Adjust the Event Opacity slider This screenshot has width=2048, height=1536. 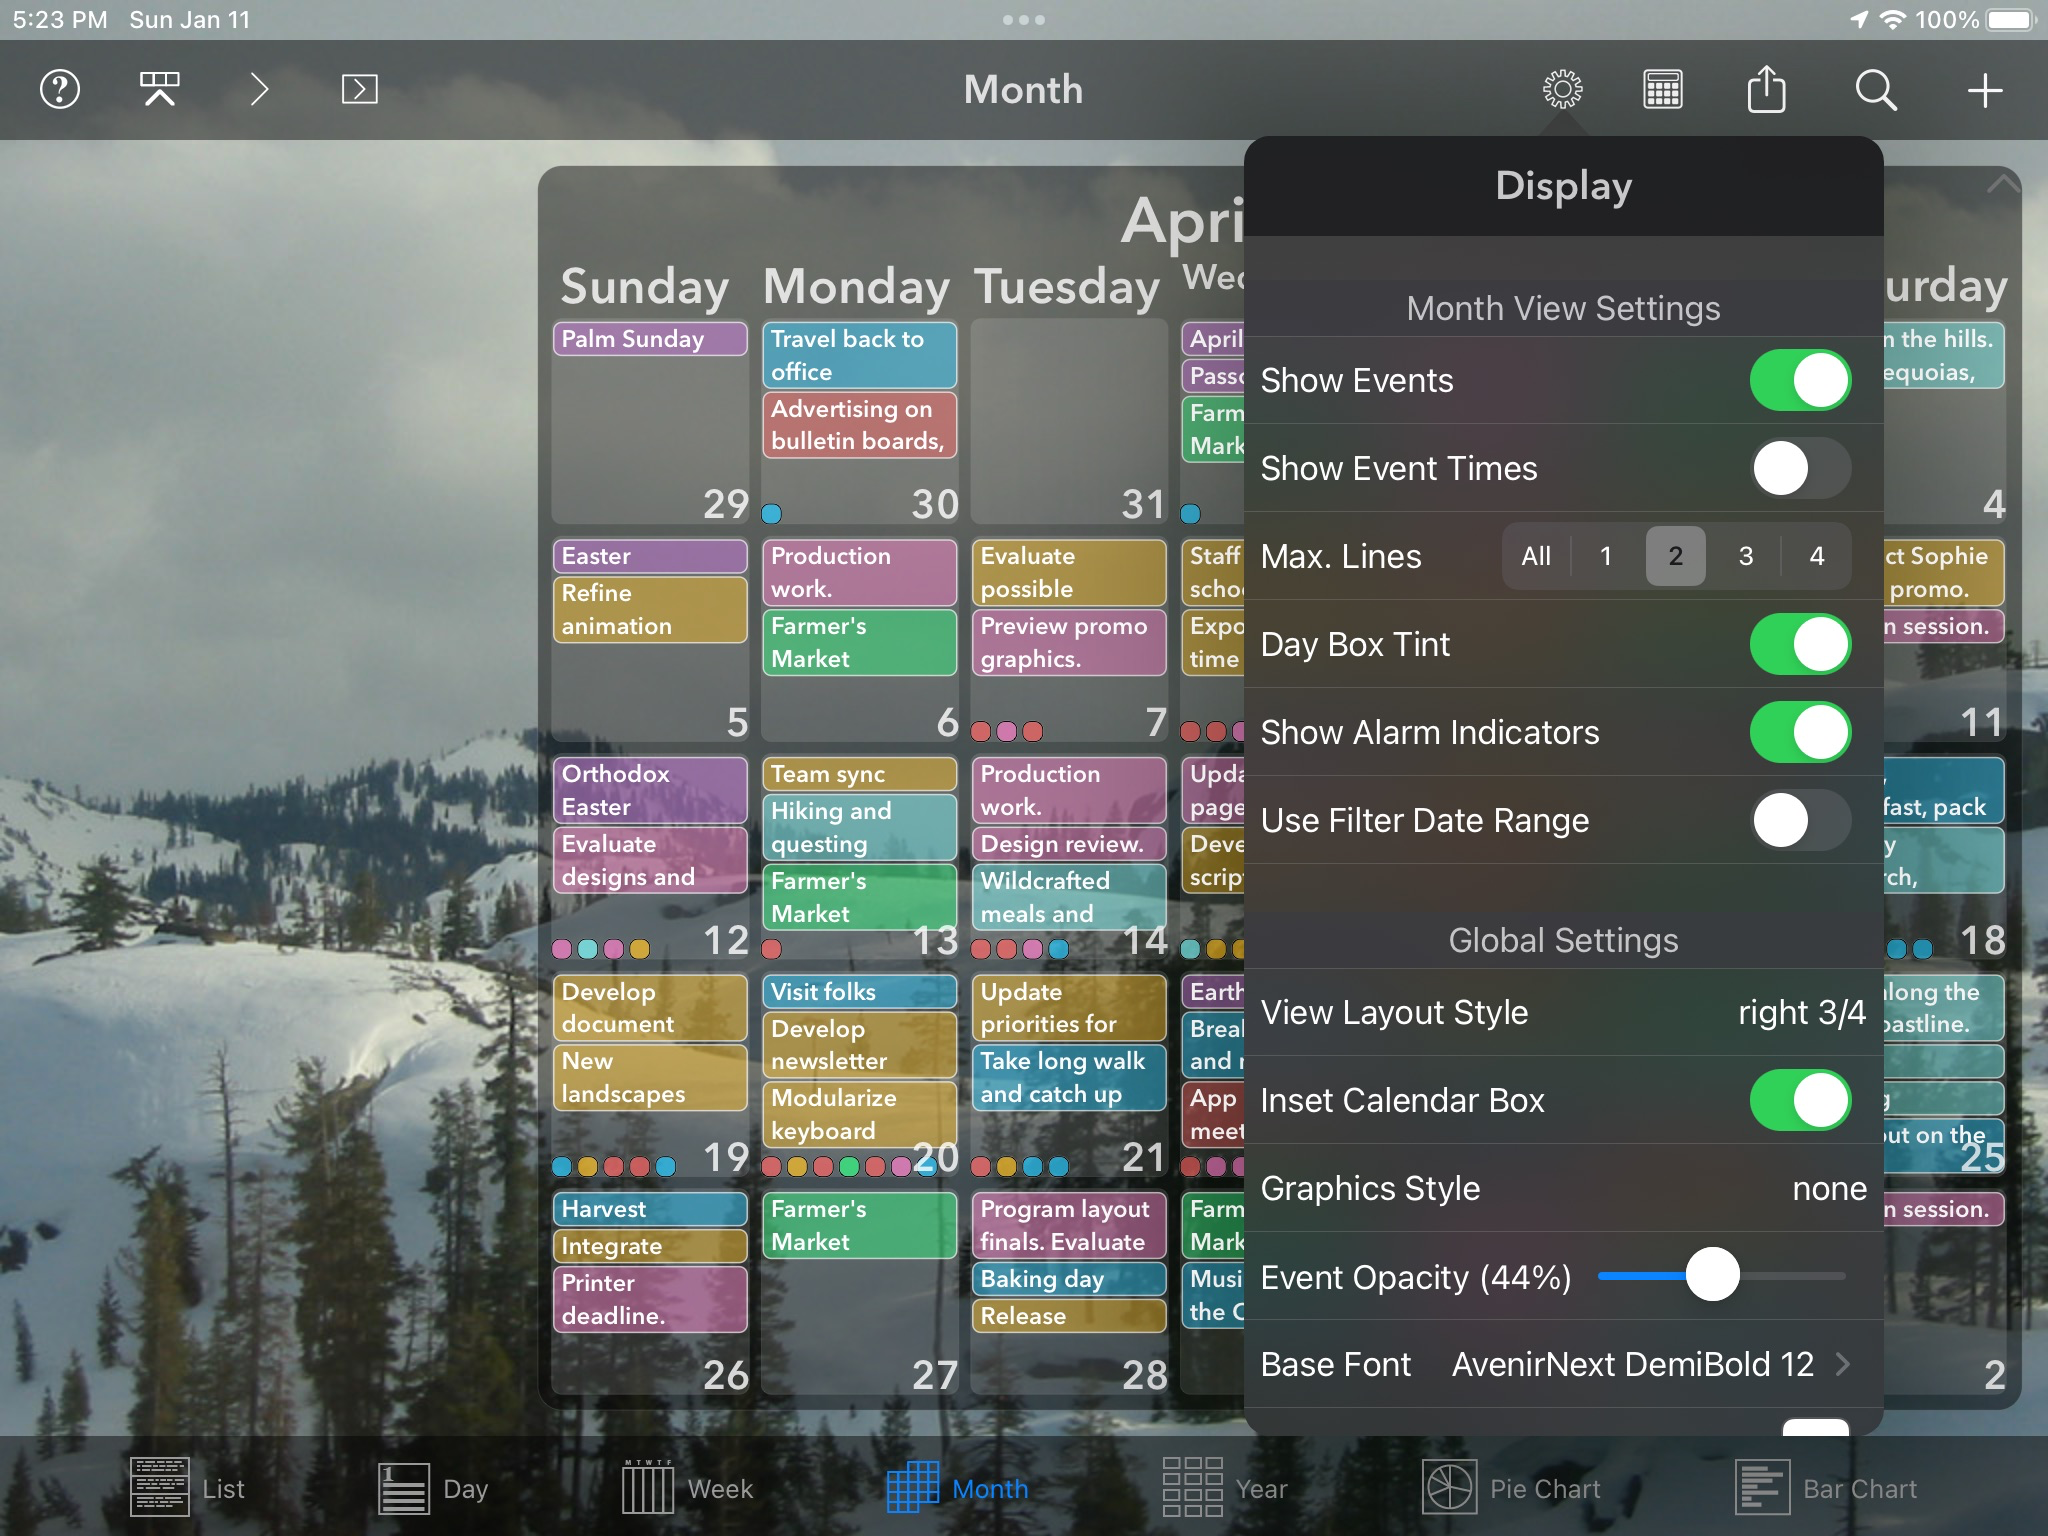tap(1712, 1275)
